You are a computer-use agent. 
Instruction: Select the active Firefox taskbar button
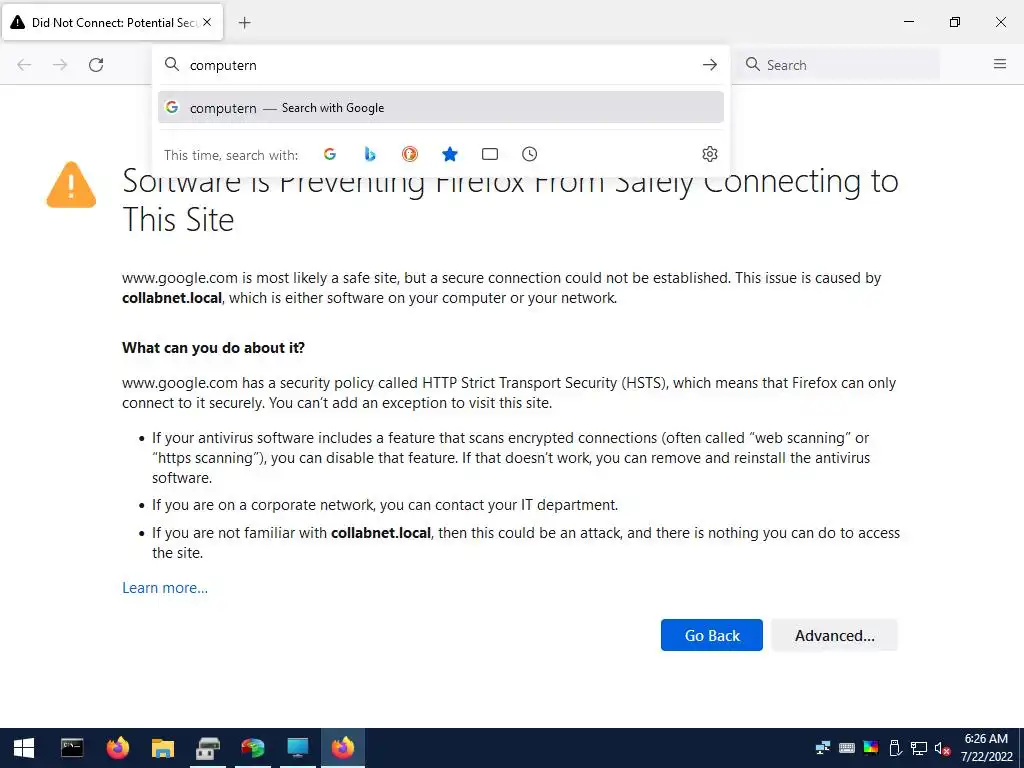pos(343,748)
